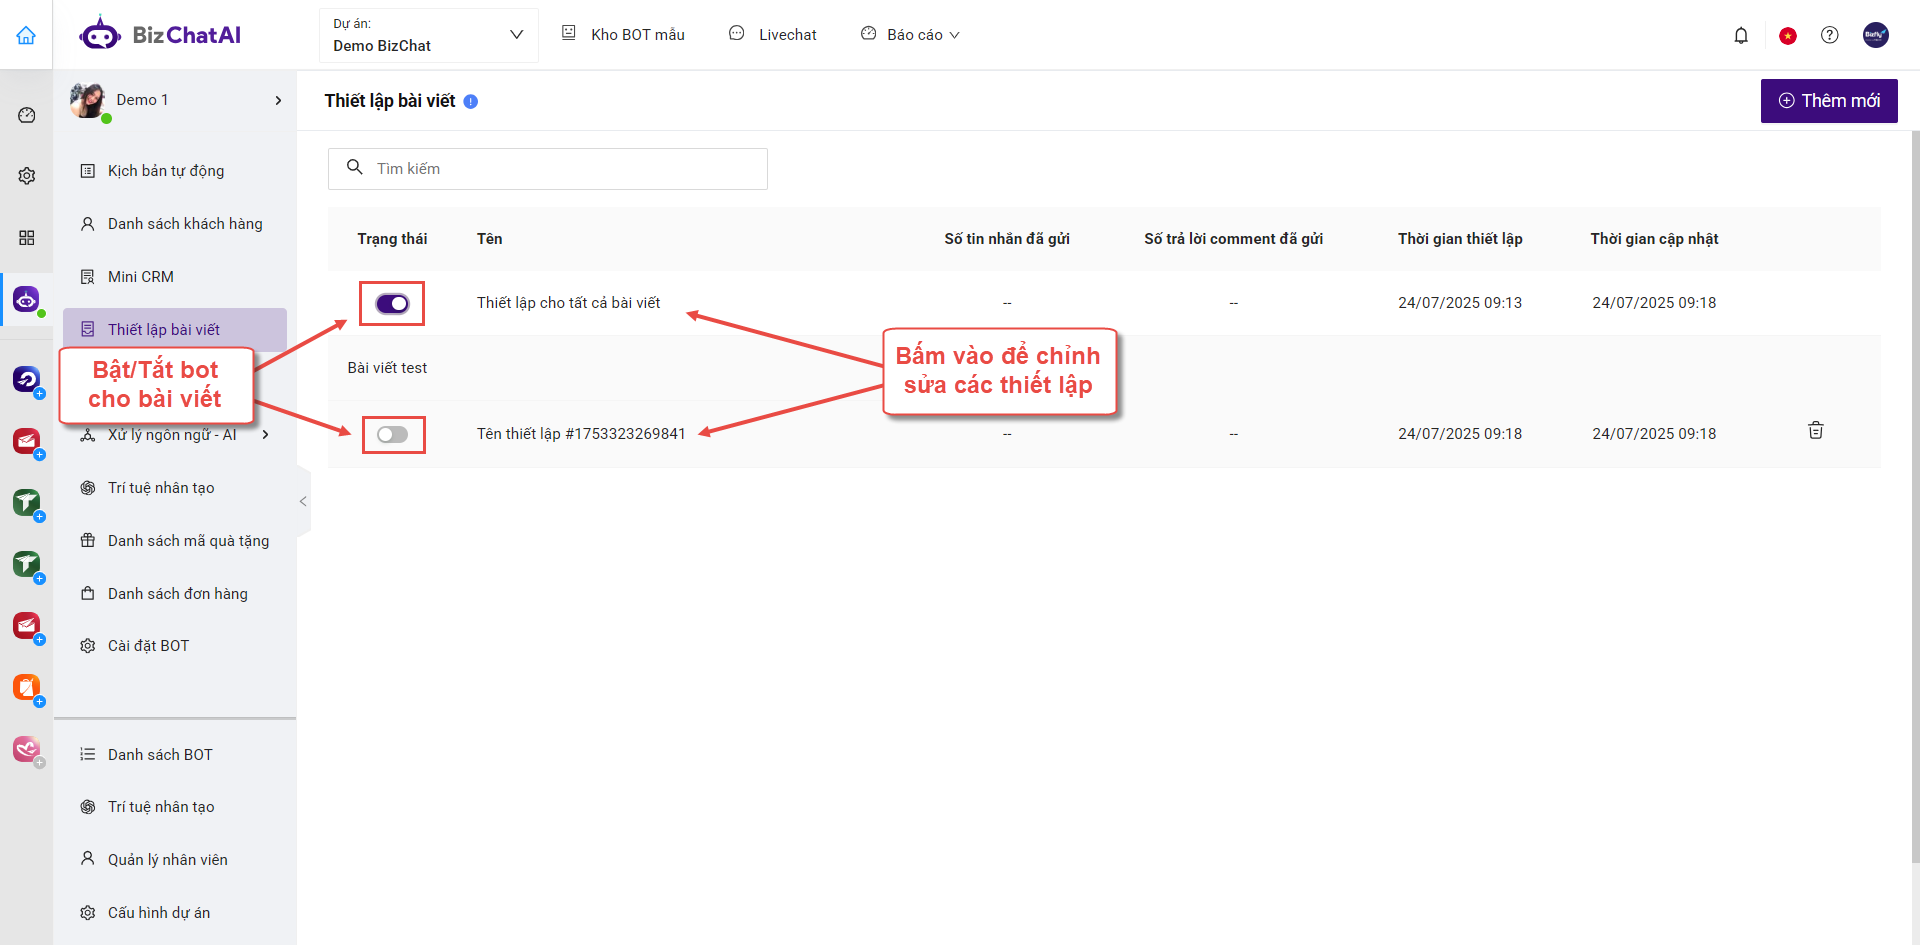1920x945 pixels.
Task: Go to home via the house icon
Action: pyautogui.click(x=26, y=35)
